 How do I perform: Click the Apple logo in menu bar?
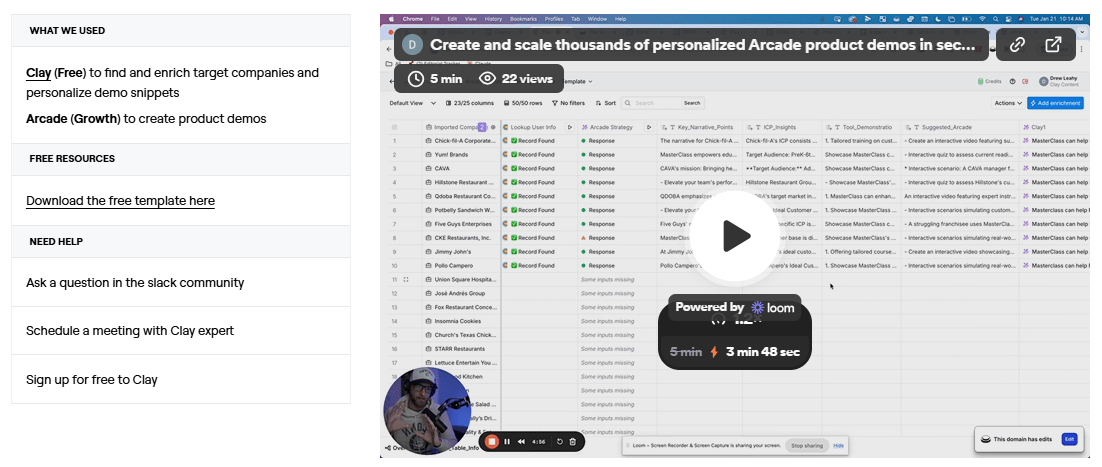[x=391, y=19]
